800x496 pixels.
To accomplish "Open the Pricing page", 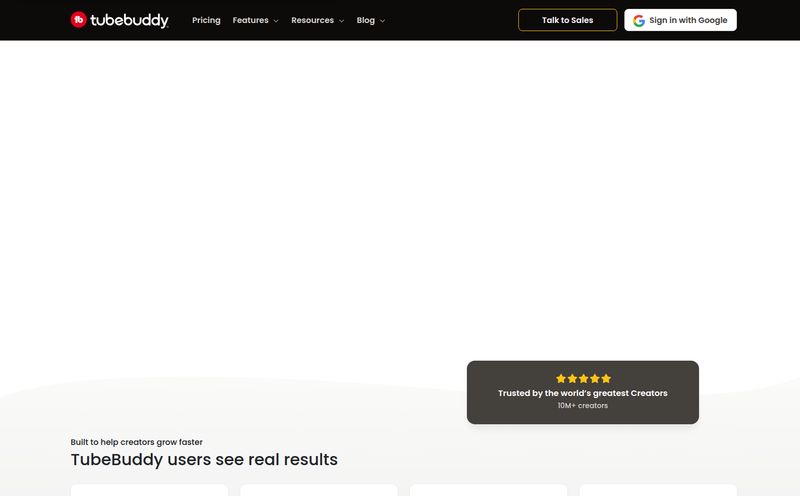I will (x=206, y=20).
